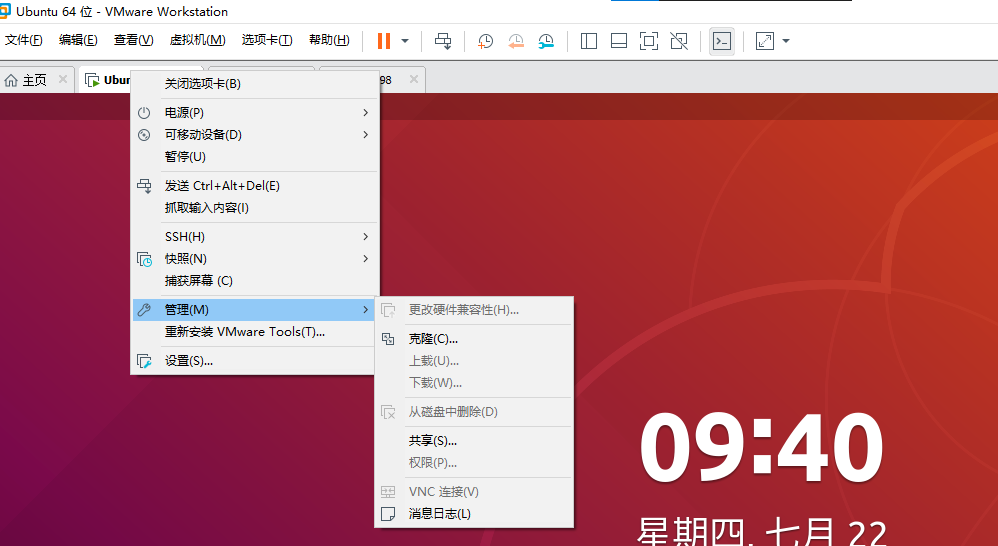Click the highlighted 管理(M) menu item
The height and width of the screenshot is (546, 998).
click(253, 310)
